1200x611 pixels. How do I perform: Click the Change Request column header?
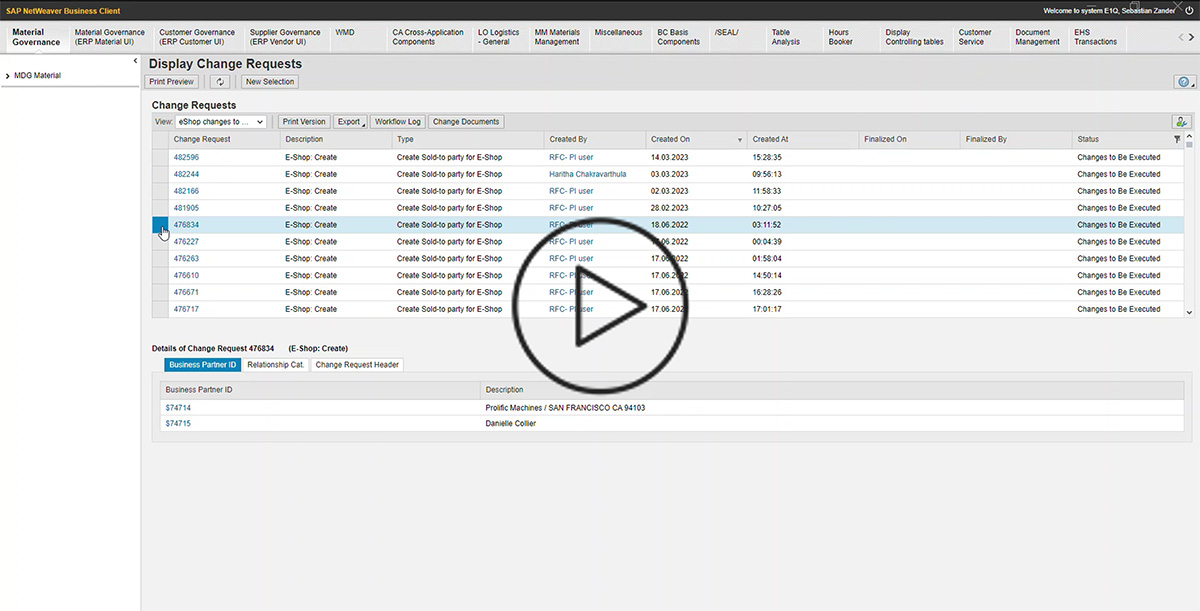click(x=224, y=140)
